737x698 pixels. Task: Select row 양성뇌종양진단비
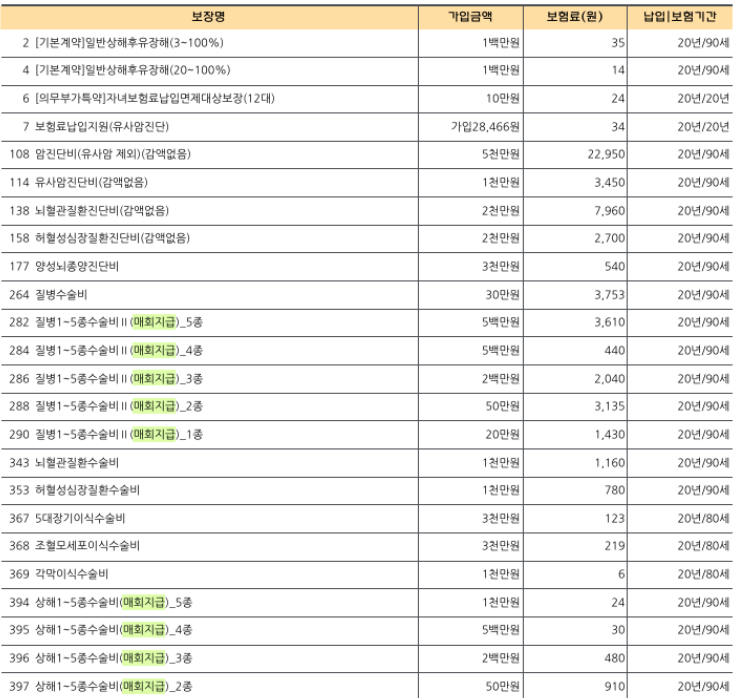367,267
